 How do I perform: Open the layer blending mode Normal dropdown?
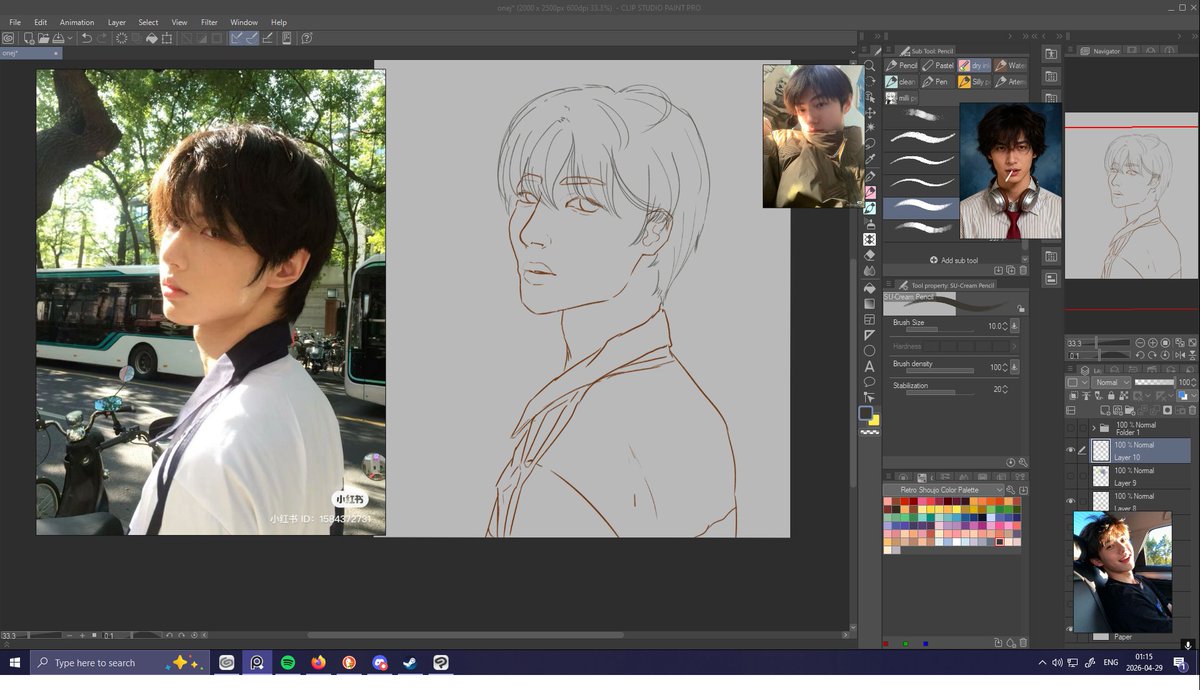1111,382
